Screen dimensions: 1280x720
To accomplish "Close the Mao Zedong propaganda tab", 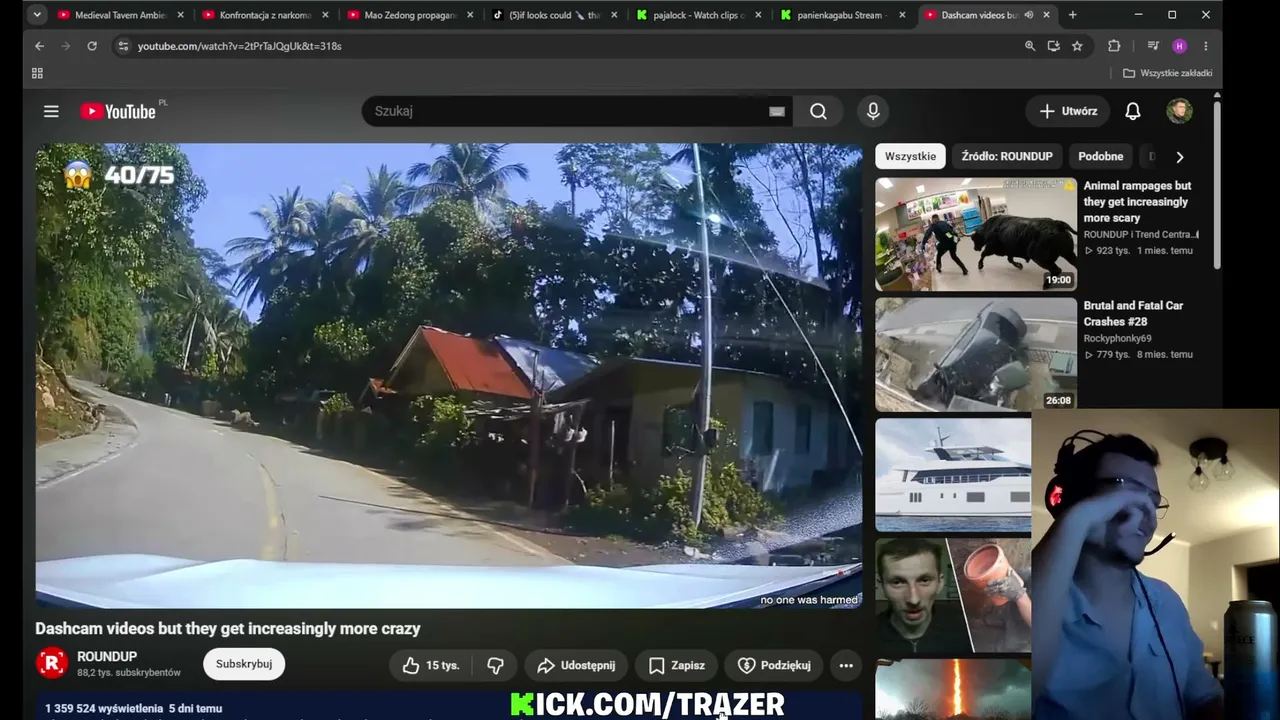I will (470, 15).
